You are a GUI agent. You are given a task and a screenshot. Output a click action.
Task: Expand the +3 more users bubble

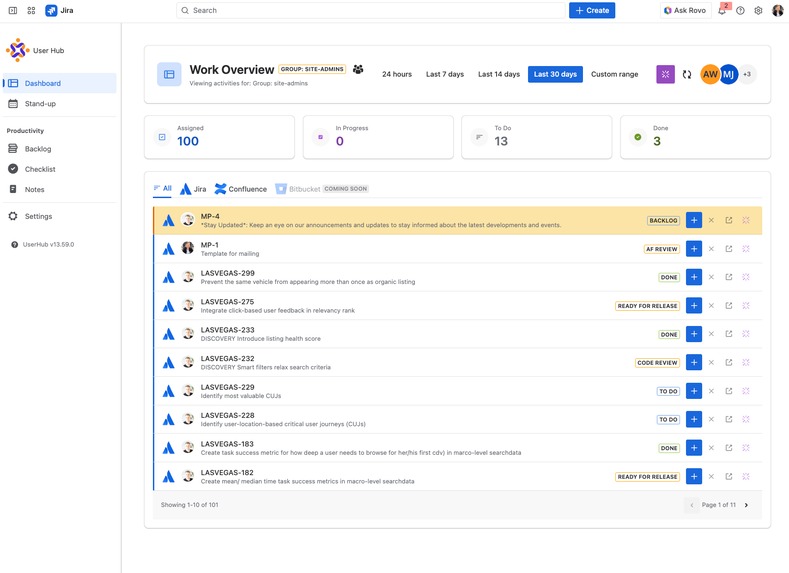coord(747,74)
